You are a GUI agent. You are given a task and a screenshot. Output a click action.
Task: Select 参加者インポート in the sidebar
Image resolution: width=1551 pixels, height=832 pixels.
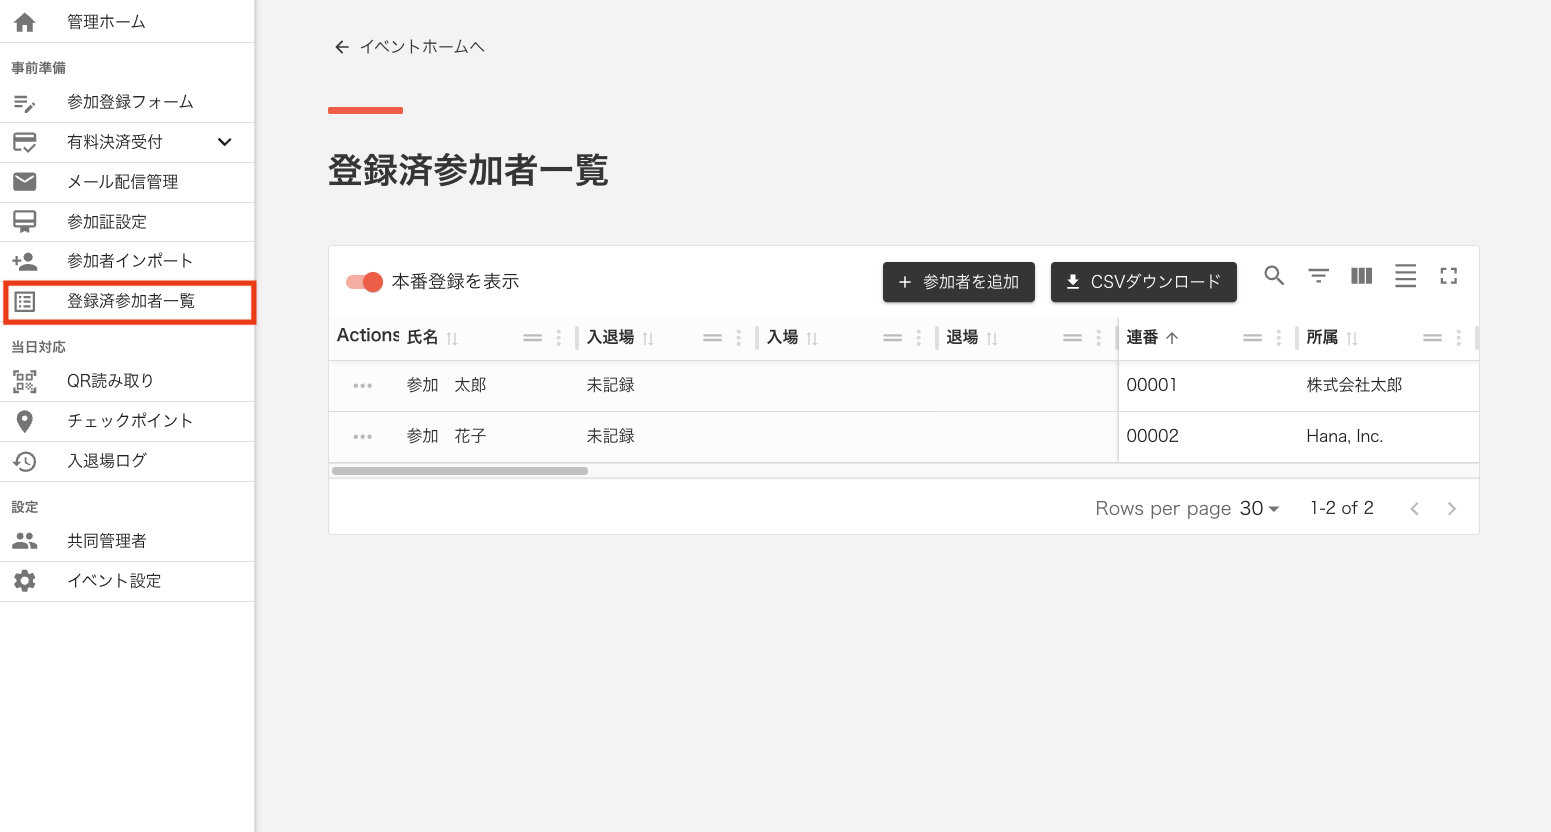pyautogui.click(x=128, y=260)
